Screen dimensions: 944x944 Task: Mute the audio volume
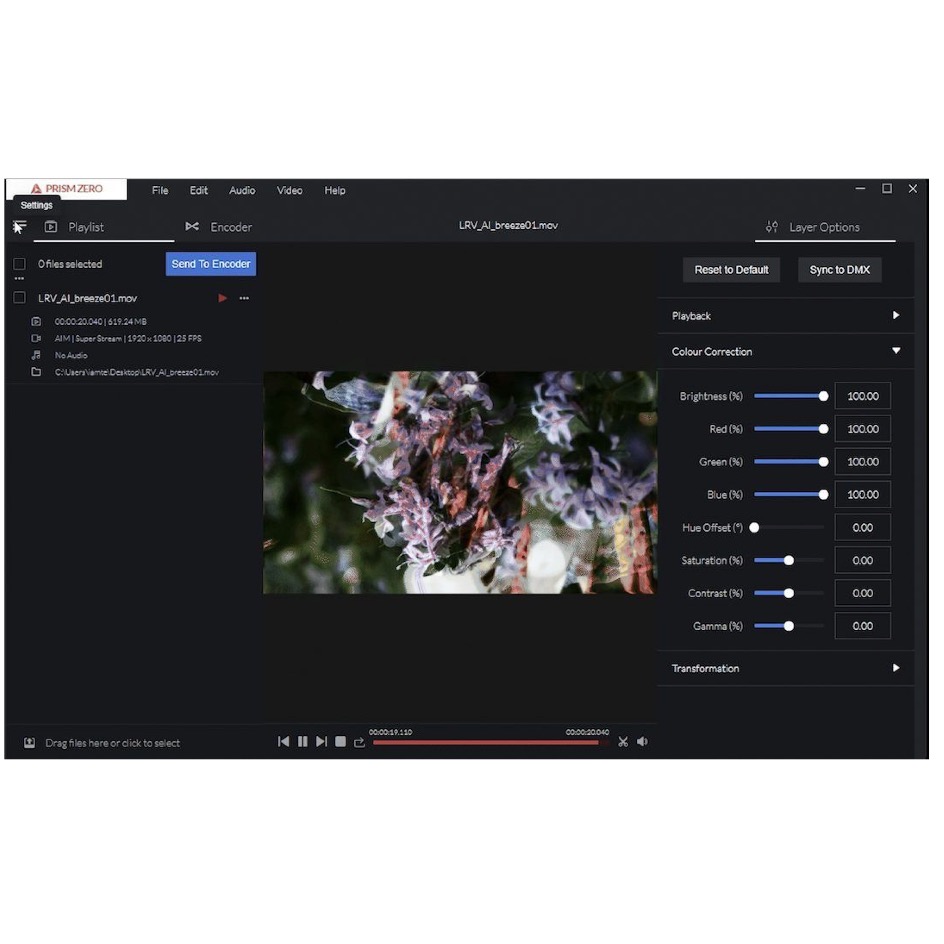(x=642, y=742)
